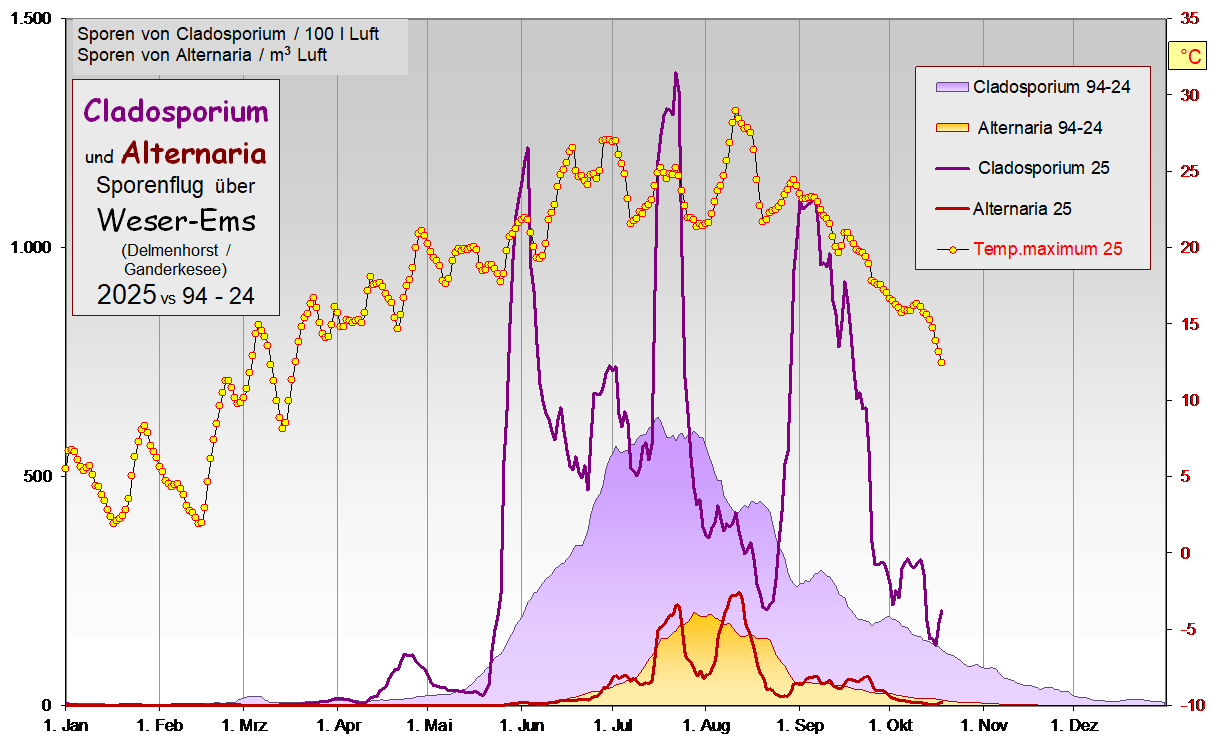Image resolution: width=1213 pixels, height=754 pixels.
Task: Click the orange Alternaria 94-24 legend swatch
Action: pos(951,128)
